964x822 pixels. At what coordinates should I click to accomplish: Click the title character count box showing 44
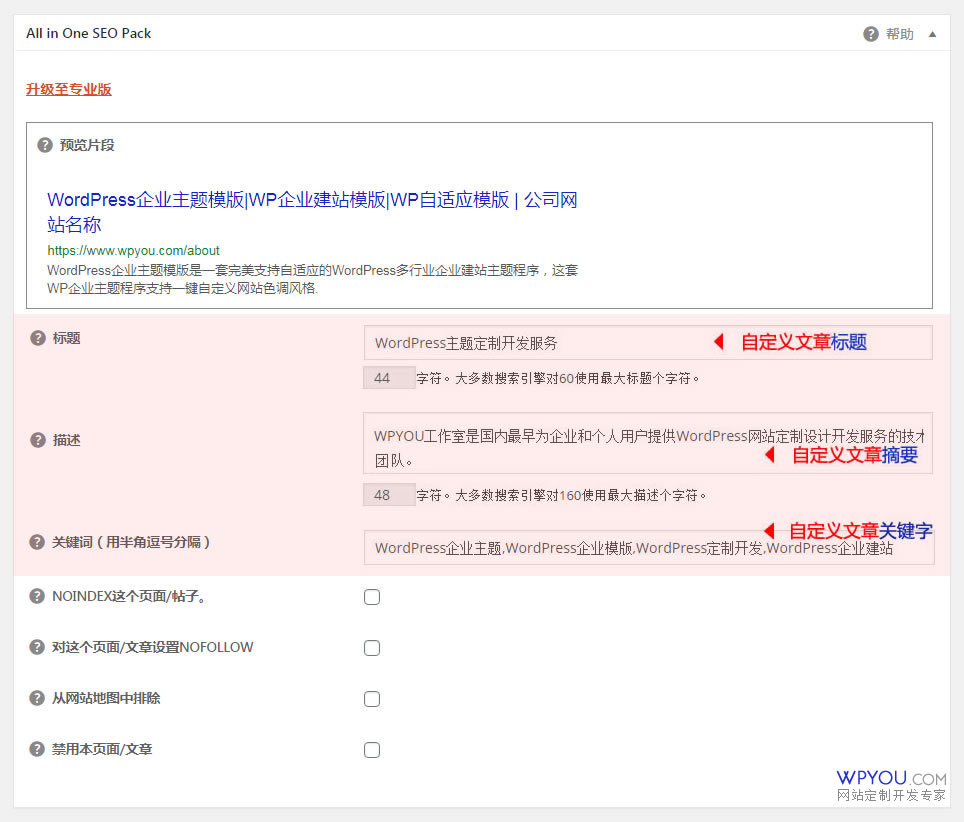click(x=389, y=377)
